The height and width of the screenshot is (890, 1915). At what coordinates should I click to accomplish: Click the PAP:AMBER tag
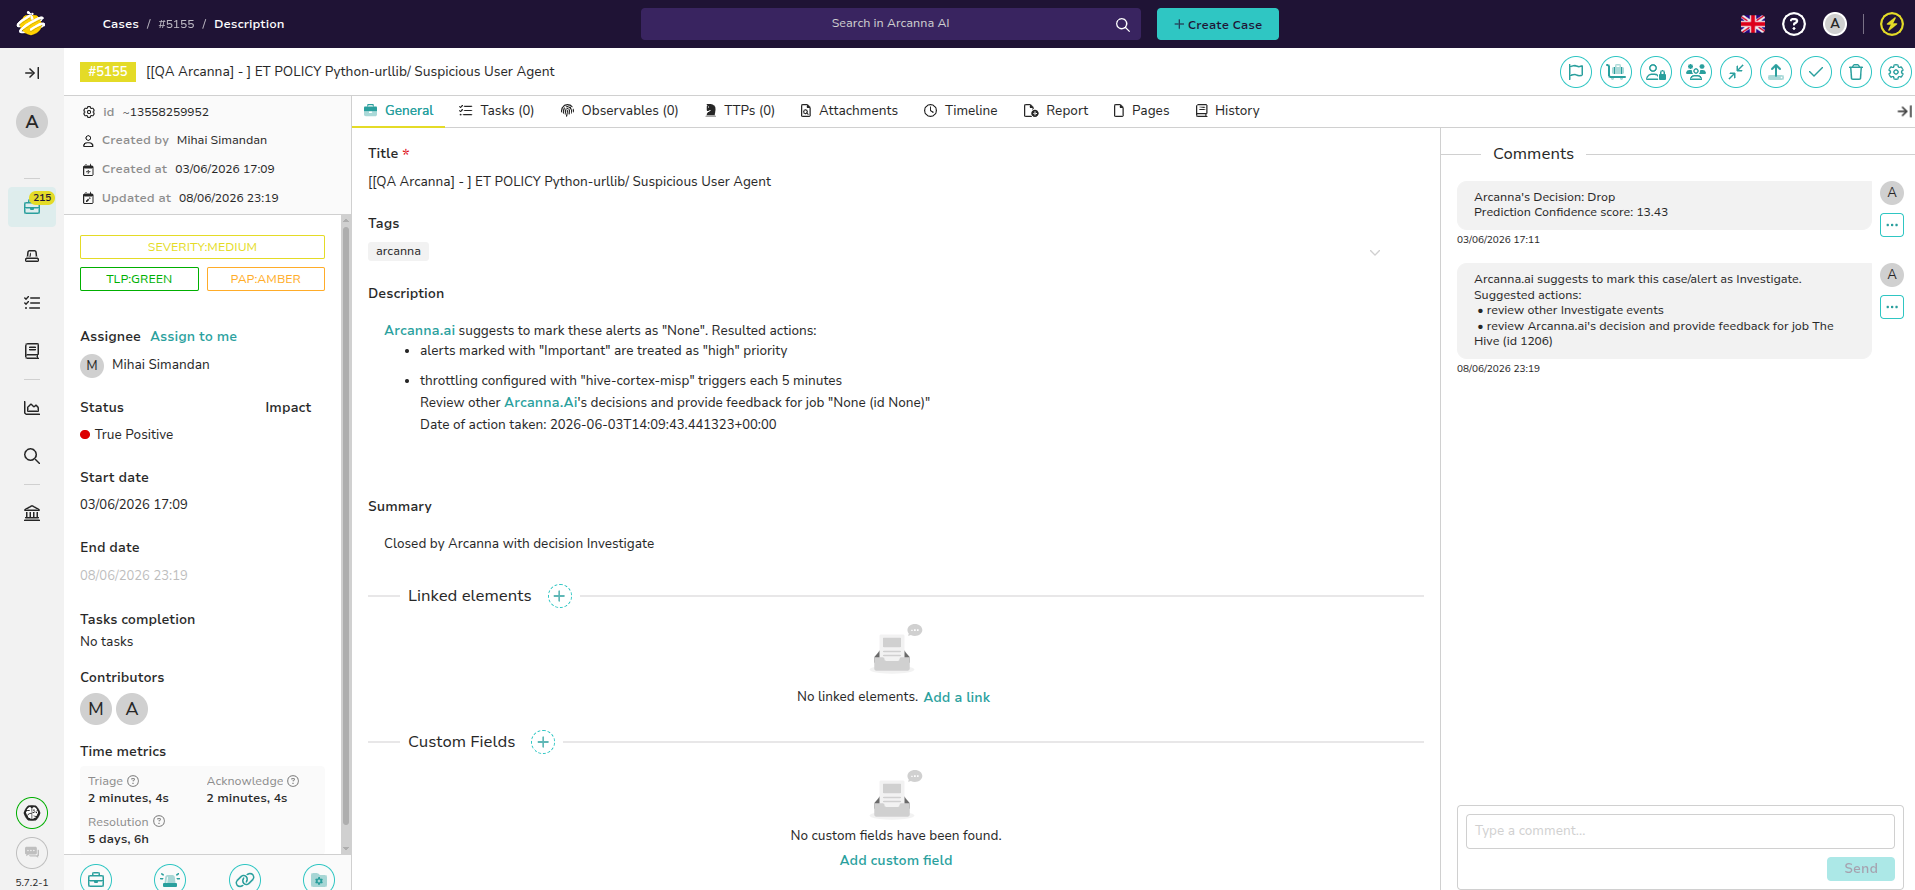[x=266, y=279]
